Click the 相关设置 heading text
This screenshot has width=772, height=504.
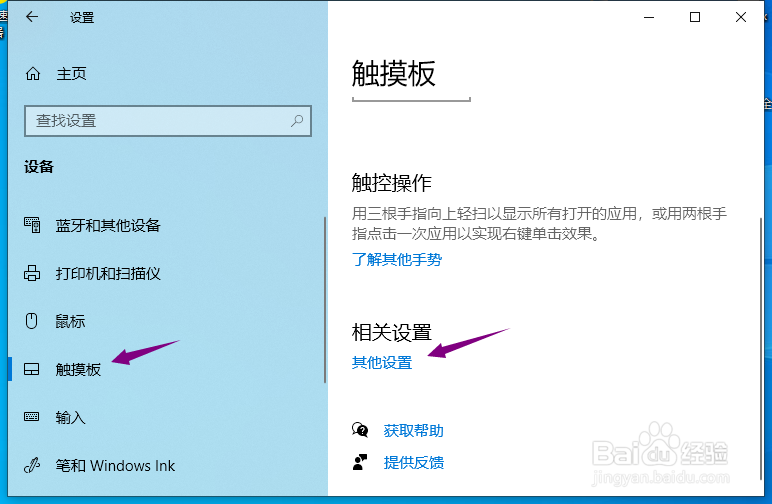click(x=391, y=332)
